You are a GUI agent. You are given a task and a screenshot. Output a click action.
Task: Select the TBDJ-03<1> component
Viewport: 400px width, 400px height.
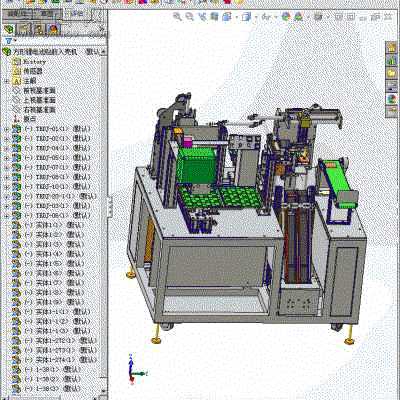51,206
